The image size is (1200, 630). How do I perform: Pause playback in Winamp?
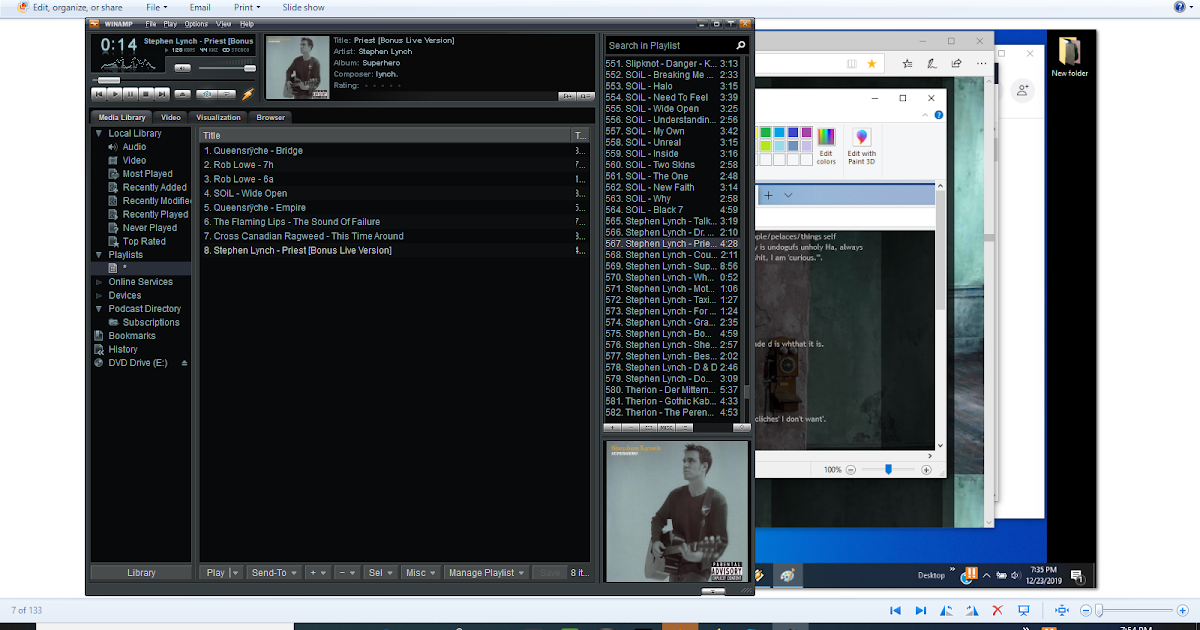click(129, 94)
